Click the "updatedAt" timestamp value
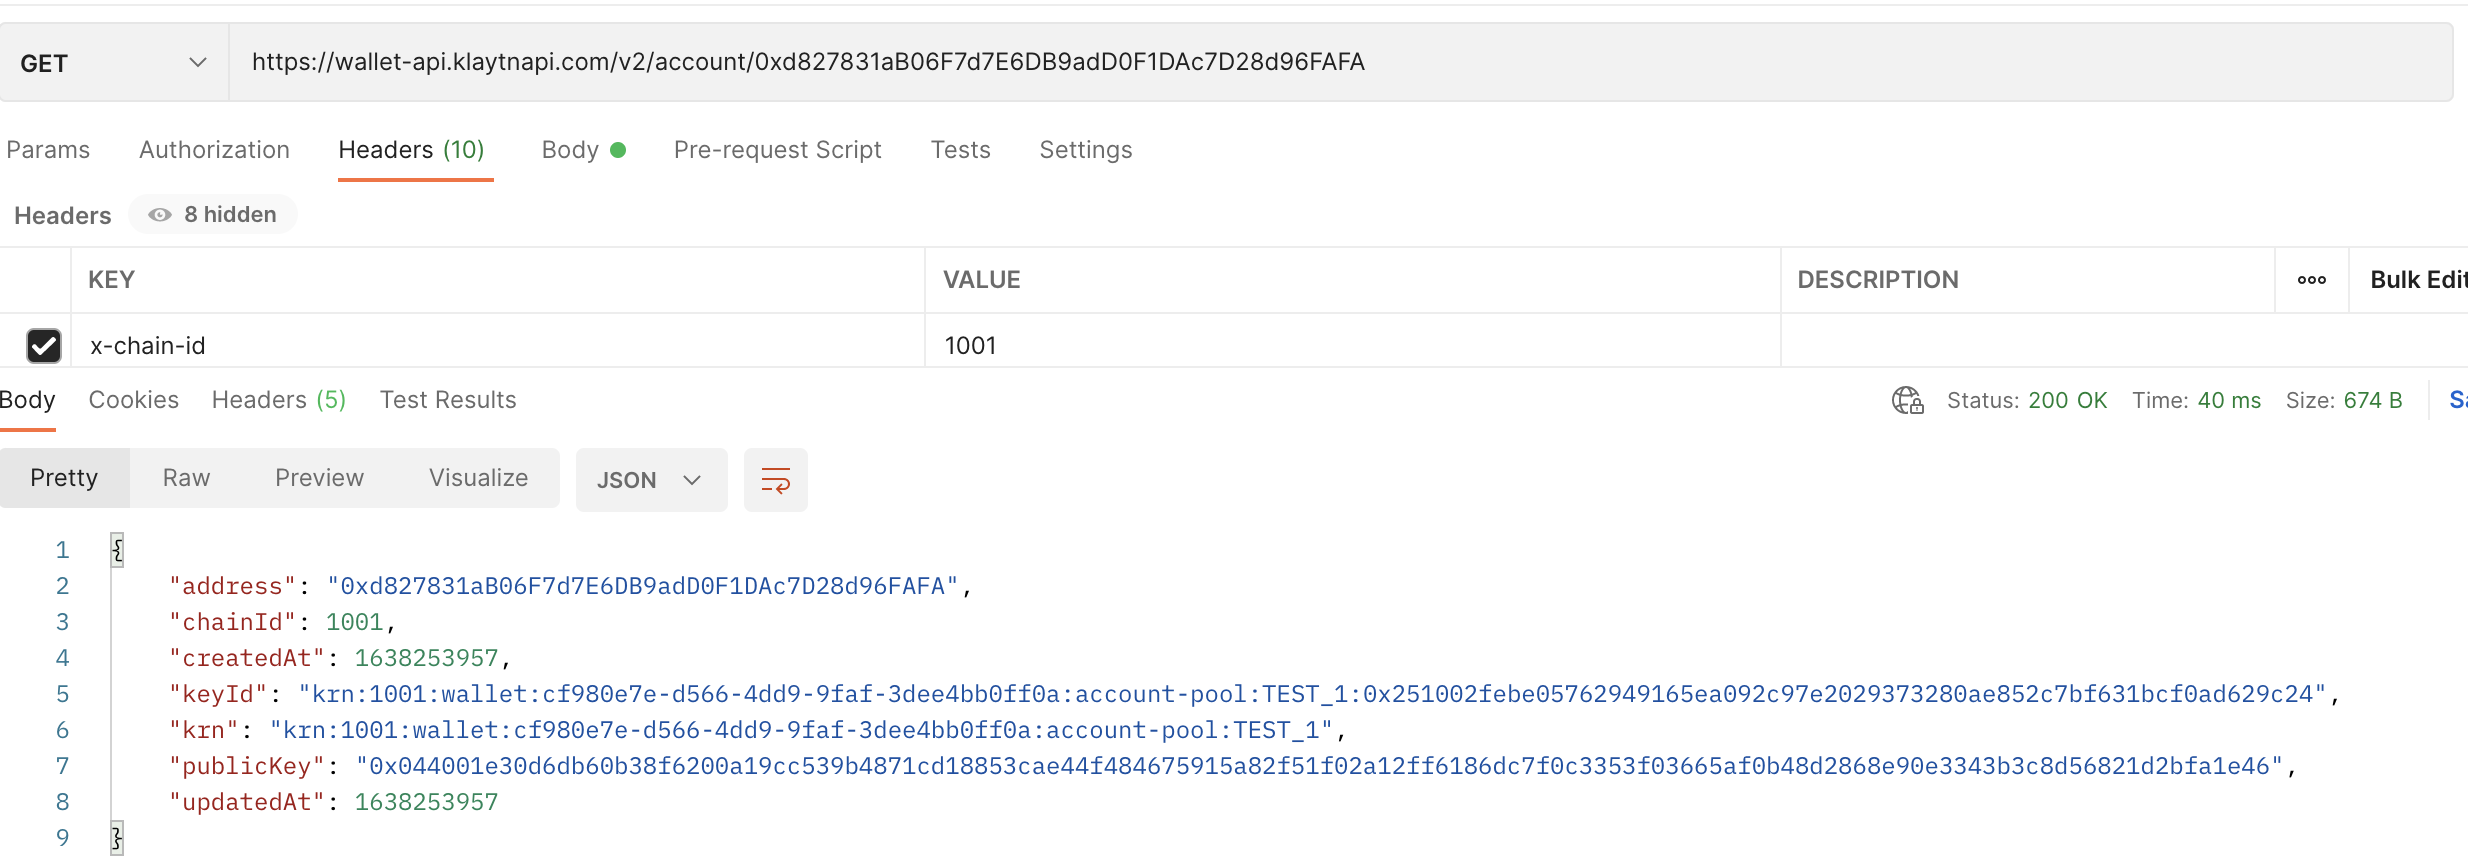 click(x=426, y=802)
